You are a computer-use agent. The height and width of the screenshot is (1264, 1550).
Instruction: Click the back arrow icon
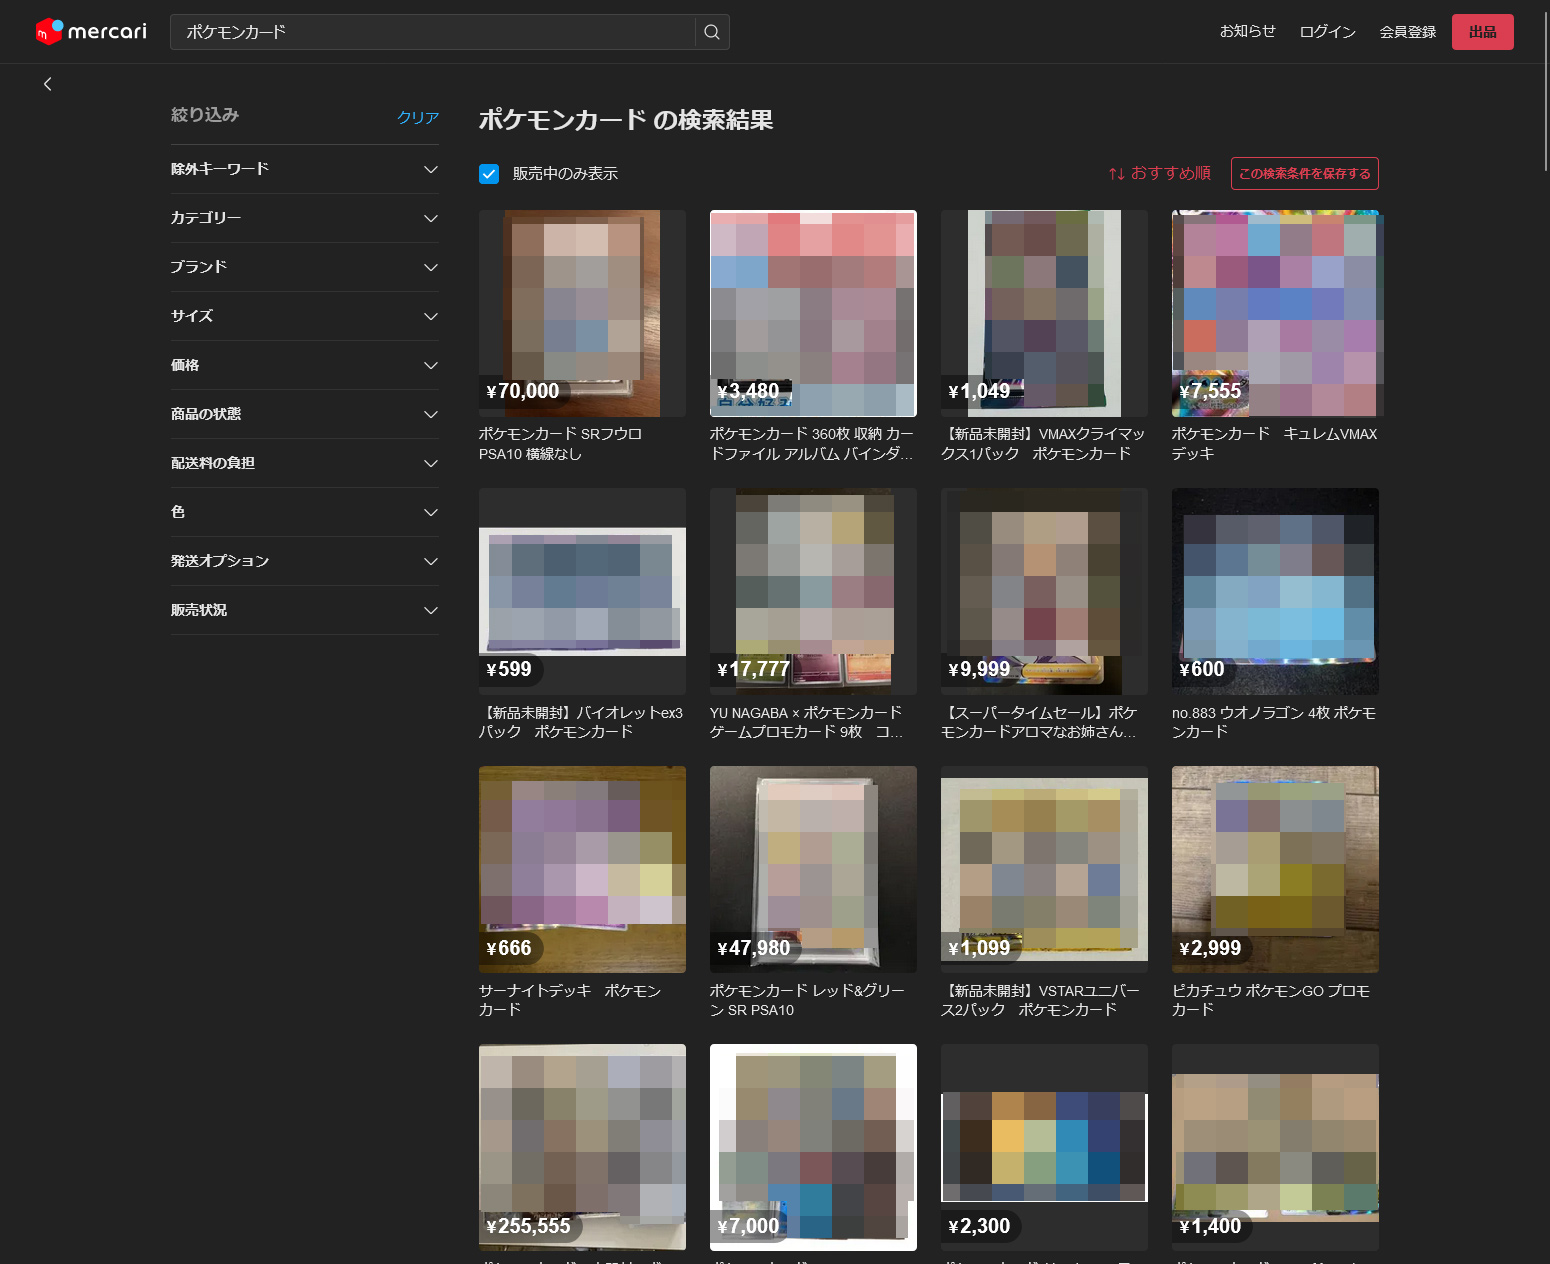tap(47, 84)
